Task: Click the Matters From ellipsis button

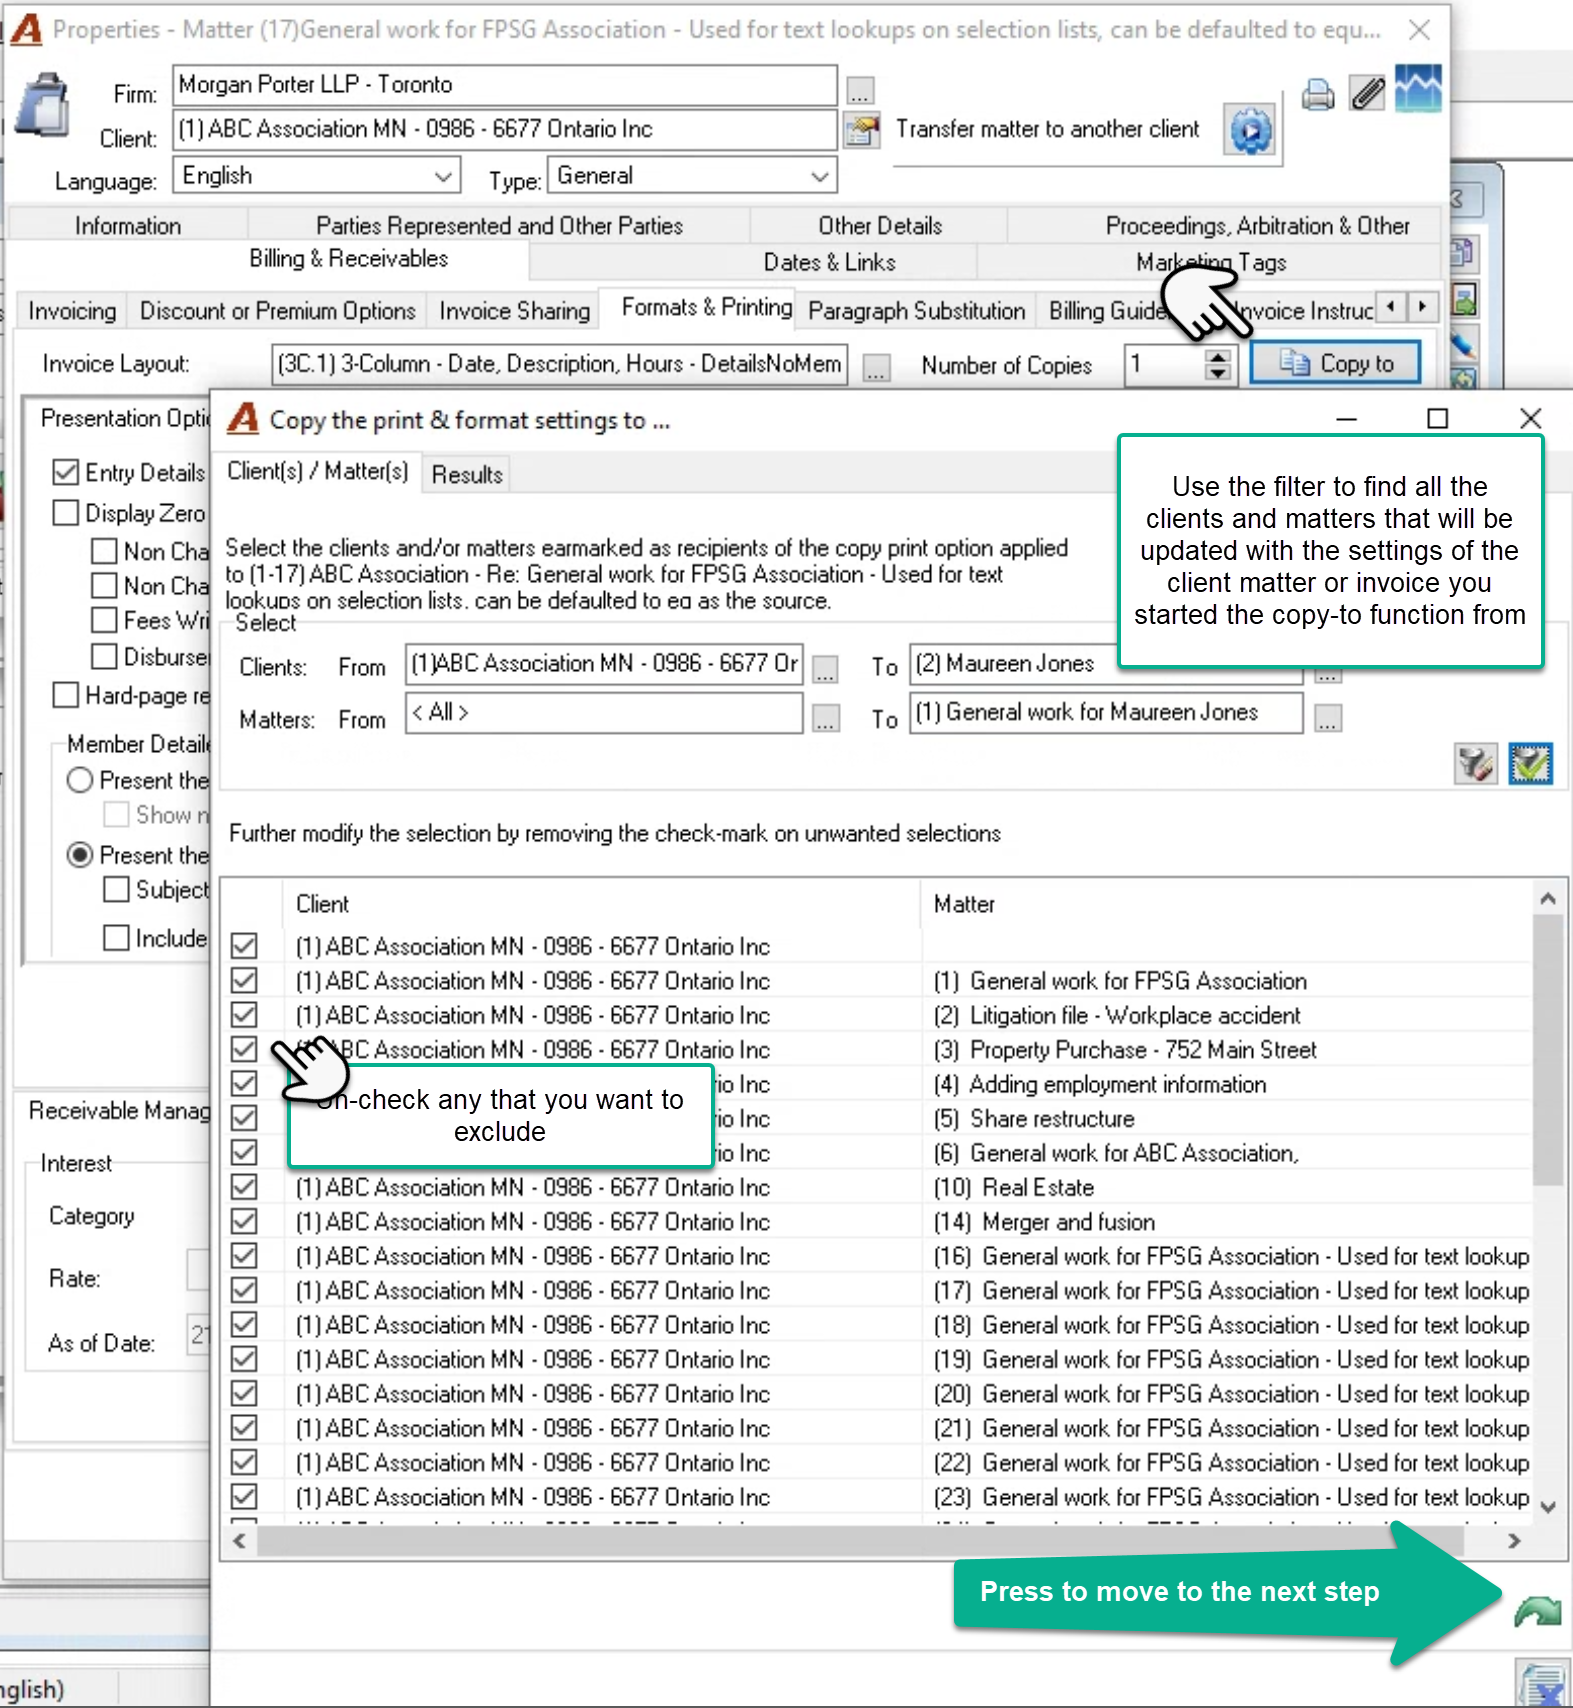Action: coord(825,718)
